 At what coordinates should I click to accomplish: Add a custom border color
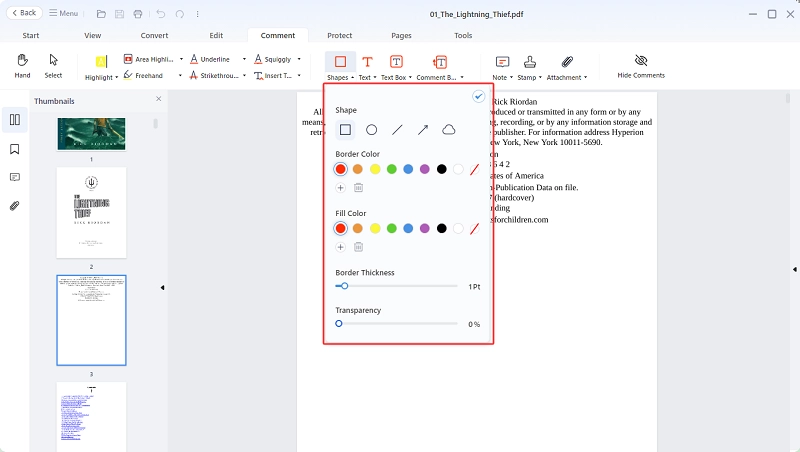pyautogui.click(x=340, y=188)
